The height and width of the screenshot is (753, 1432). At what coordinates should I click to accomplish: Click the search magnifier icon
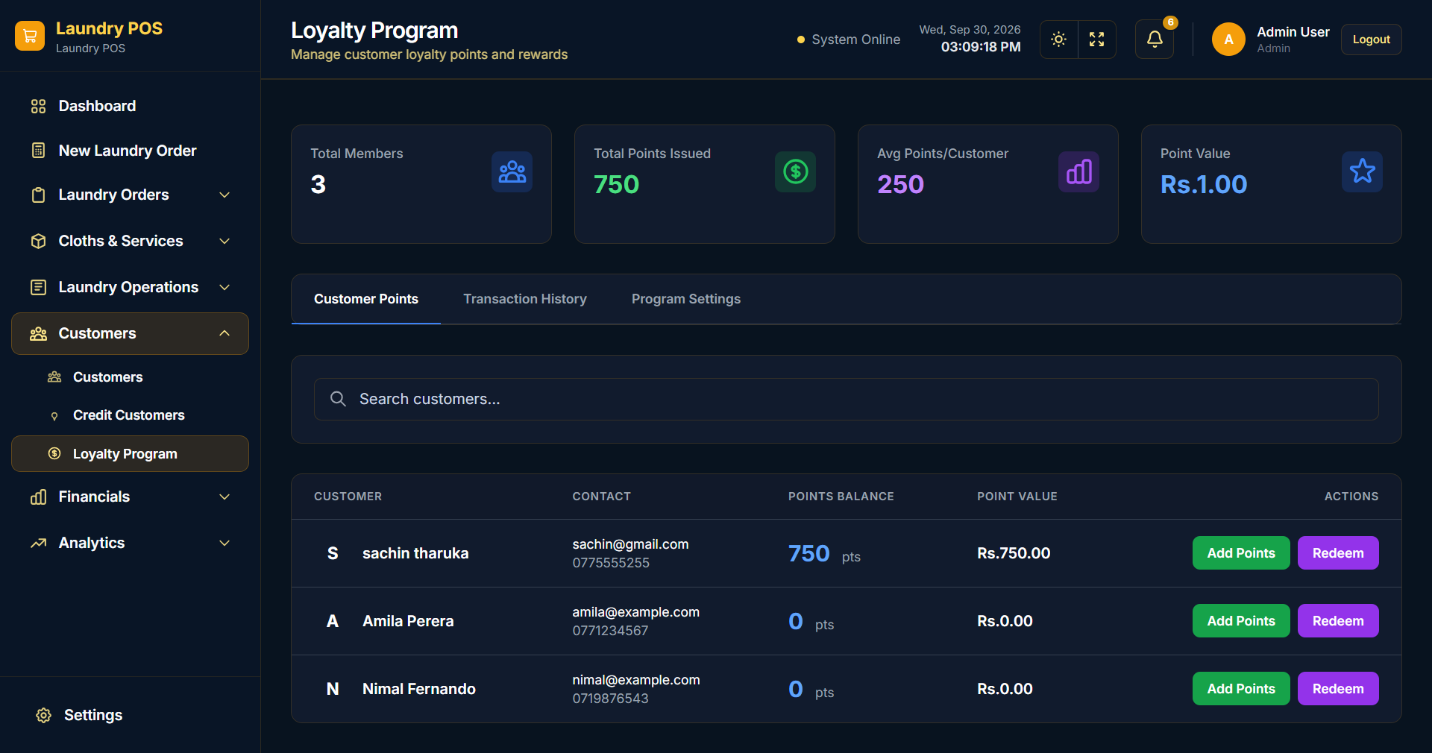pyautogui.click(x=338, y=399)
